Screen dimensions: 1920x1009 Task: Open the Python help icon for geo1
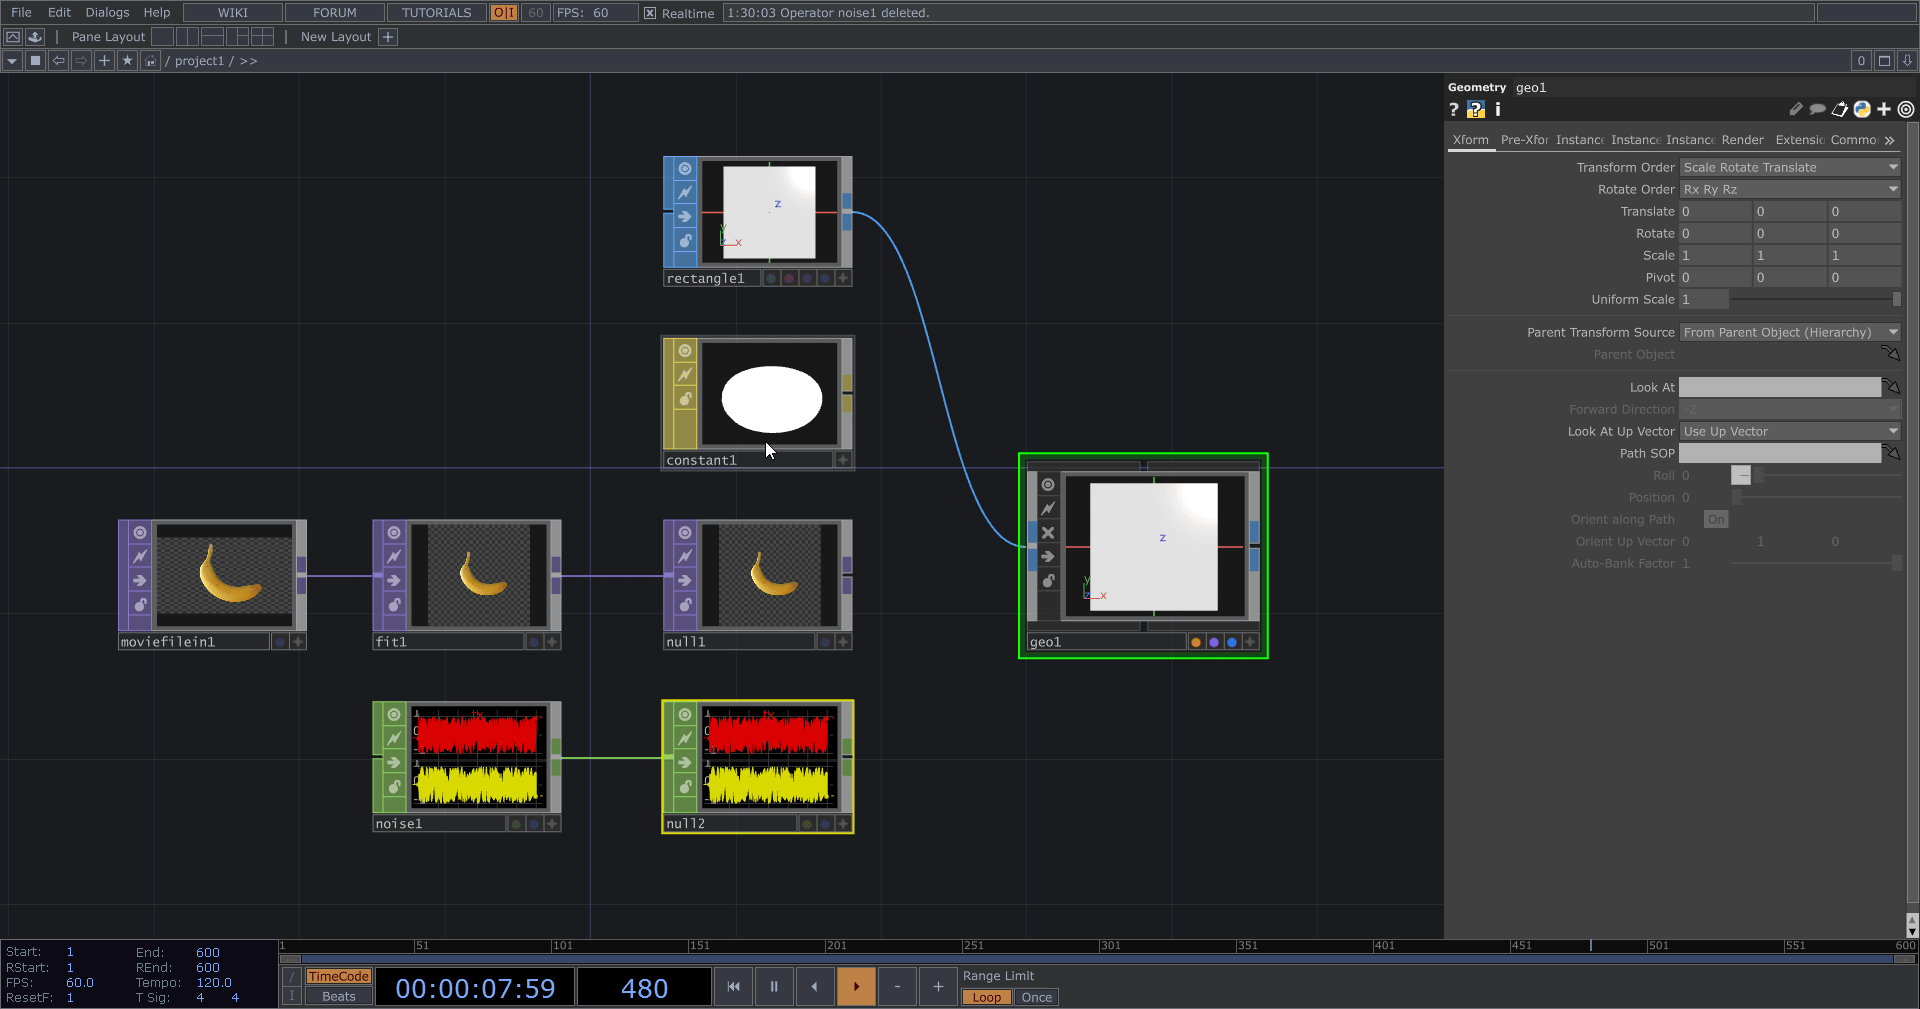pos(1476,110)
